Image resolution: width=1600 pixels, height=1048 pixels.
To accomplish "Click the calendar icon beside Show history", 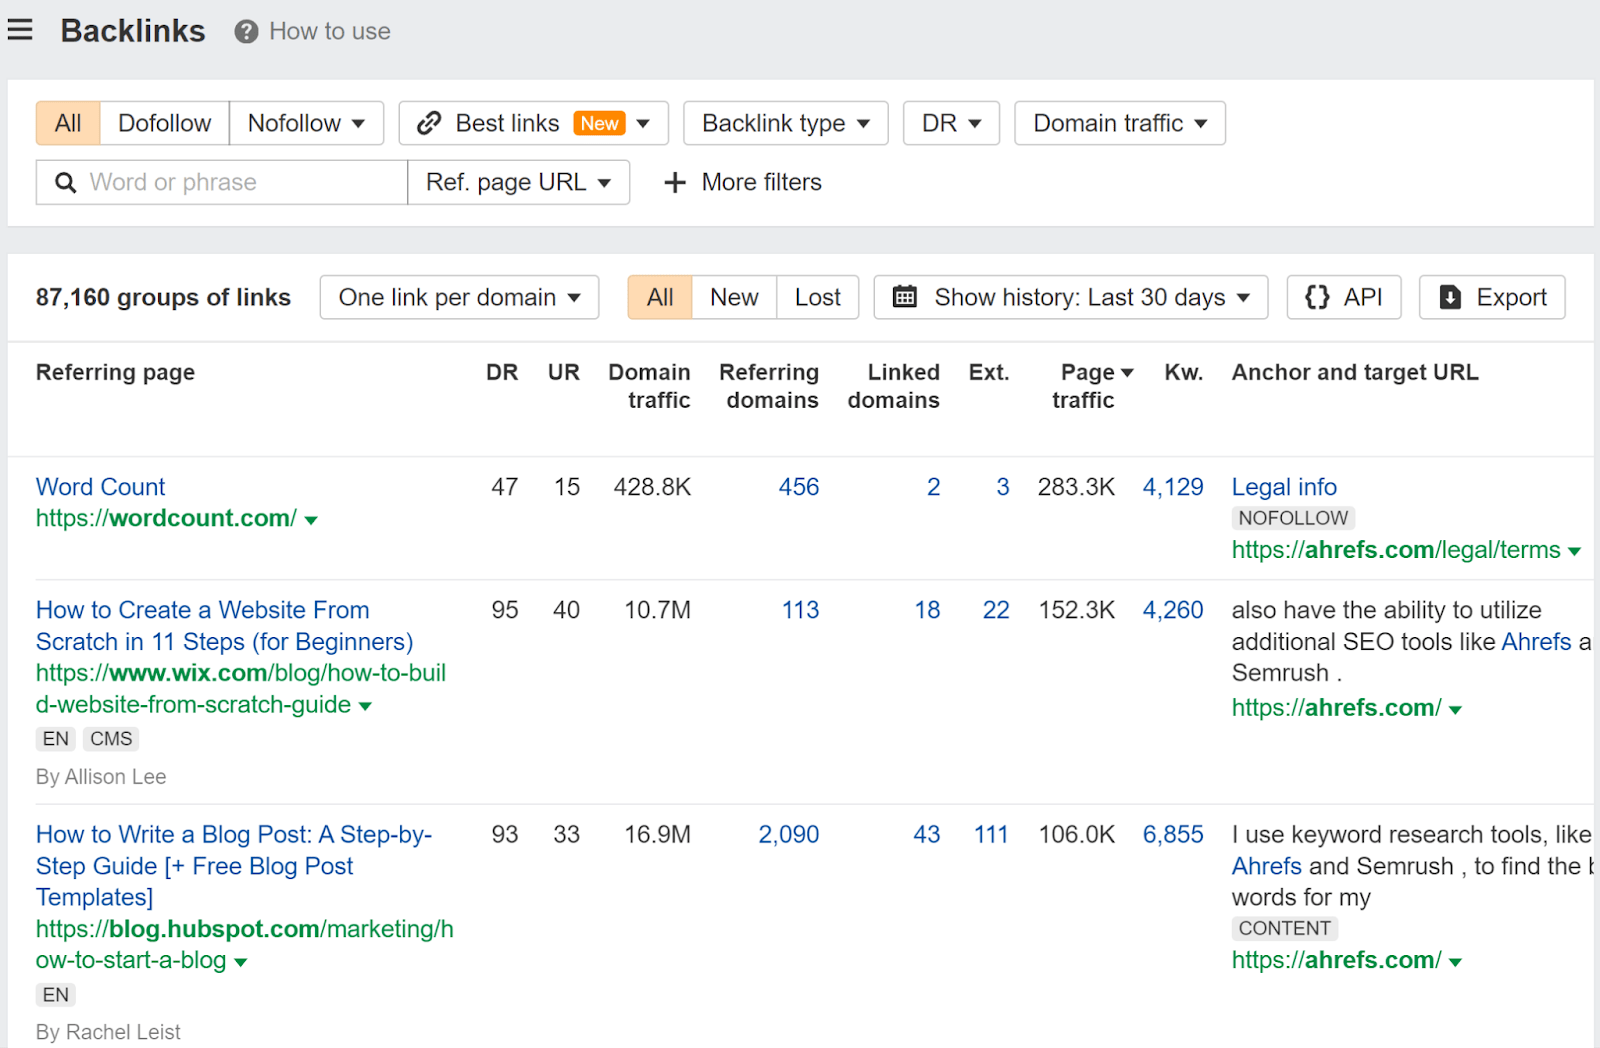I will tap(906, 297).
